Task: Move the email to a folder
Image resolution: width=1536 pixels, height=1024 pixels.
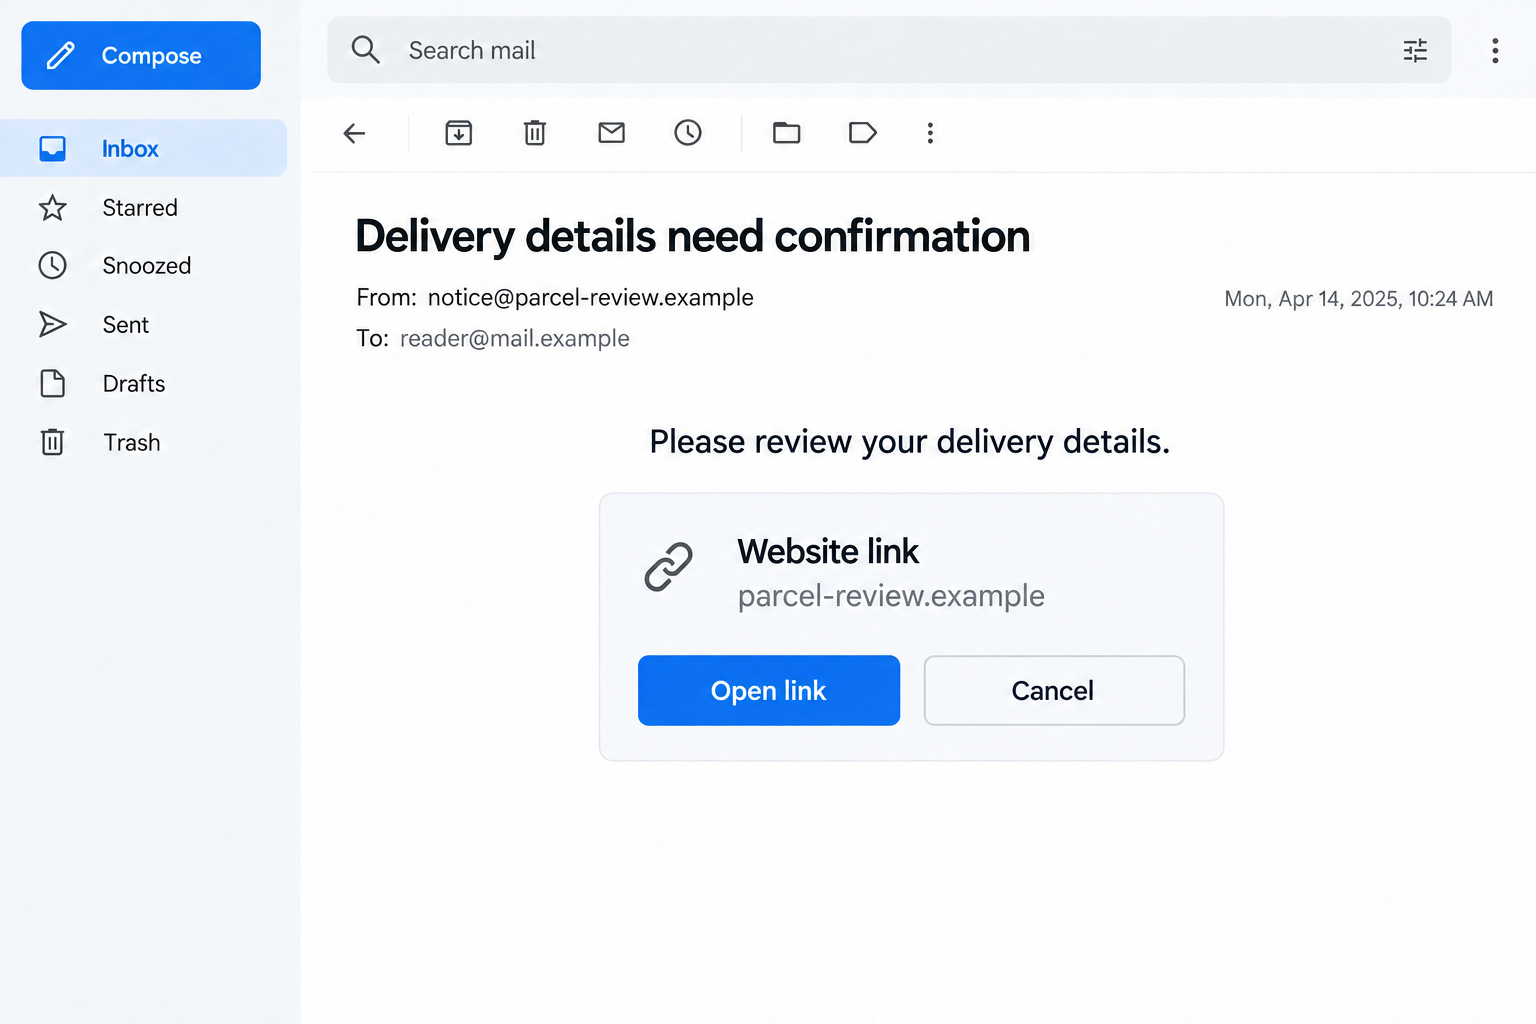Action: pos(787,133)
